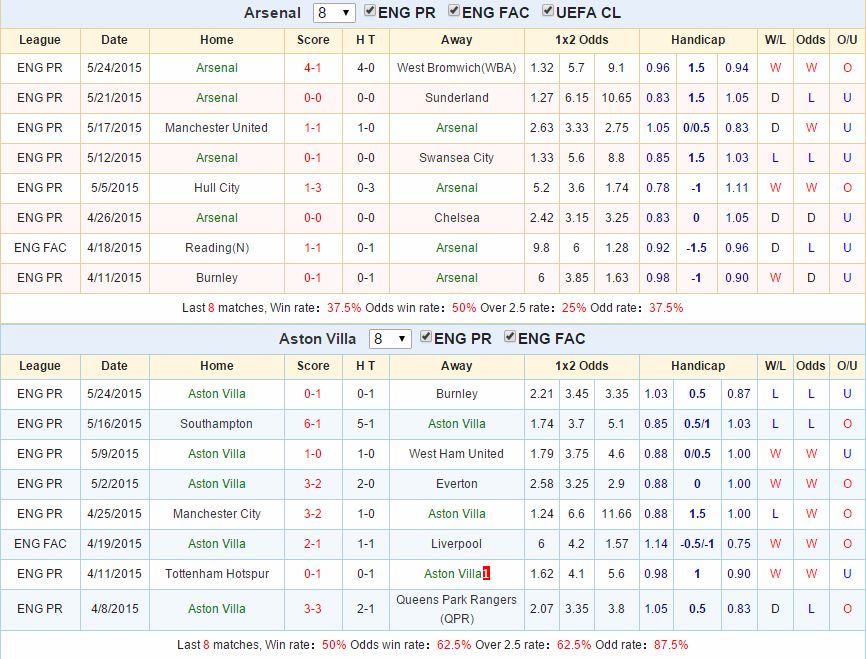Click Queens Park Rangers (QPR) team name
866x659 pixels.
pyautogui.click(x=457, y=609)
